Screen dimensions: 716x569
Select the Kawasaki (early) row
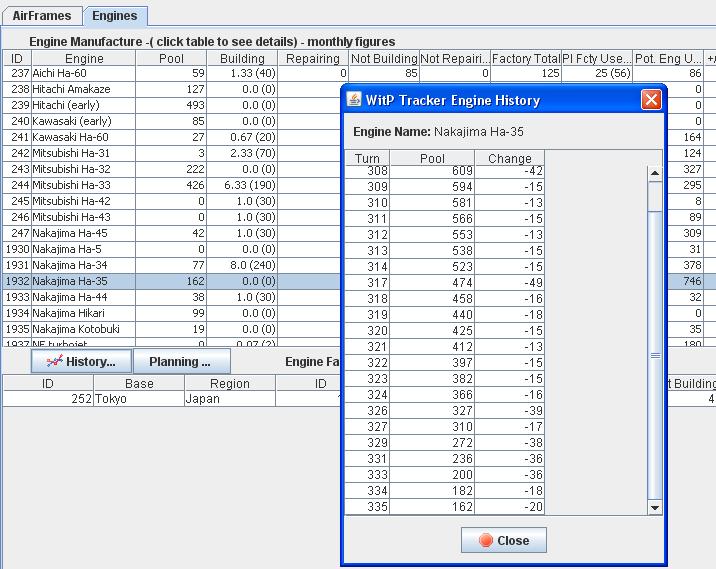pyautogui.click(x=172, y=121)
